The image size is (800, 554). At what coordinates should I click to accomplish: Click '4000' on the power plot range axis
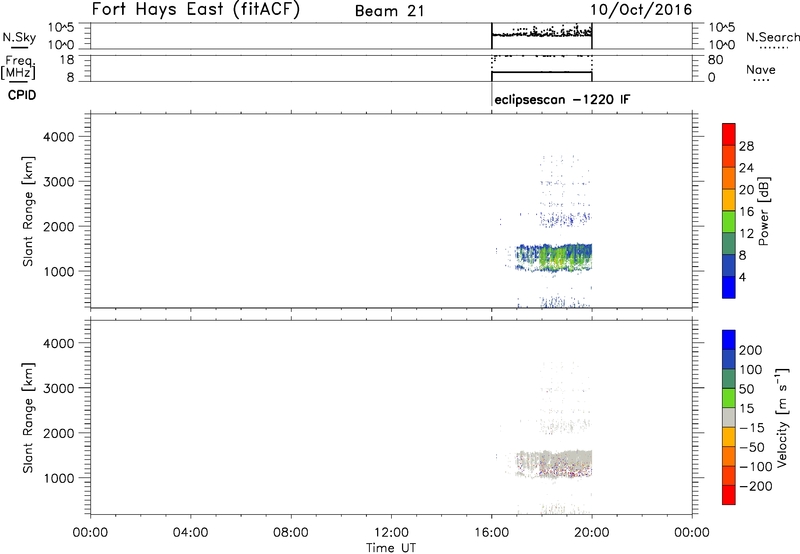click(58, 137)
